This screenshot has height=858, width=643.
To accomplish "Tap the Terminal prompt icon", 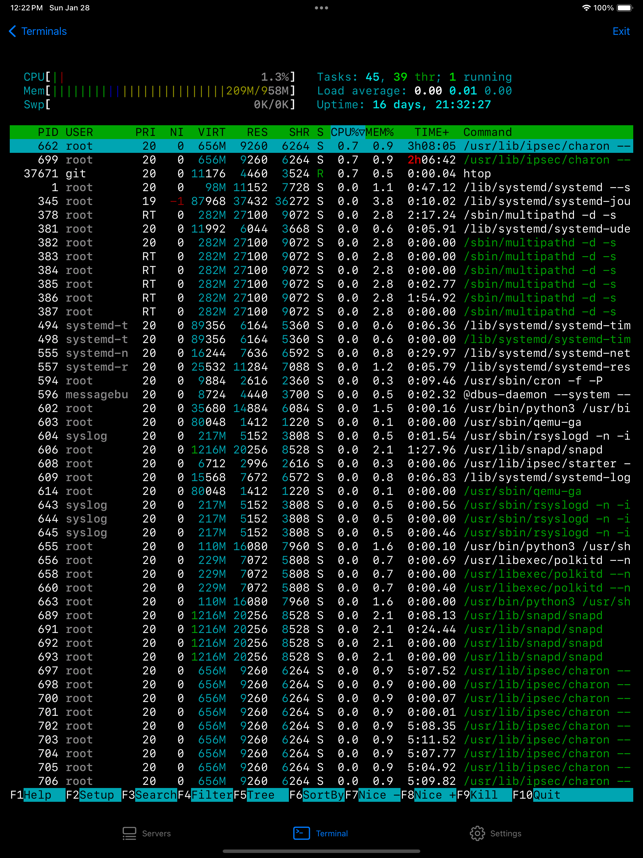I will point(302,833).
